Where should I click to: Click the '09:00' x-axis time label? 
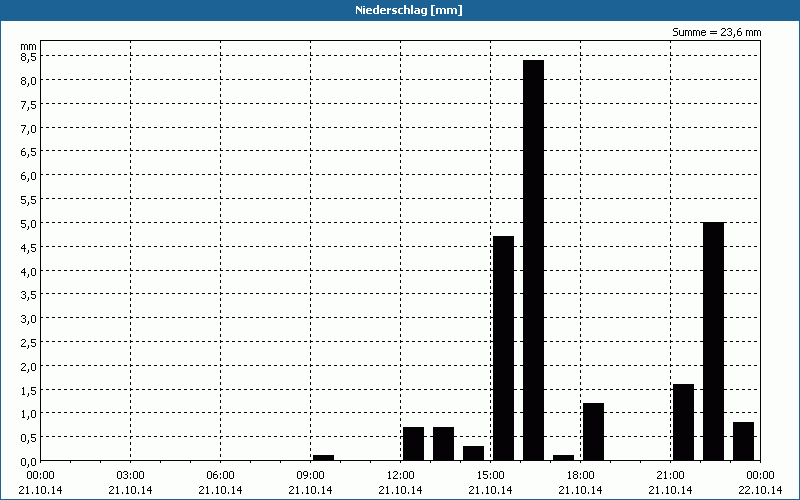pos(310,476)
